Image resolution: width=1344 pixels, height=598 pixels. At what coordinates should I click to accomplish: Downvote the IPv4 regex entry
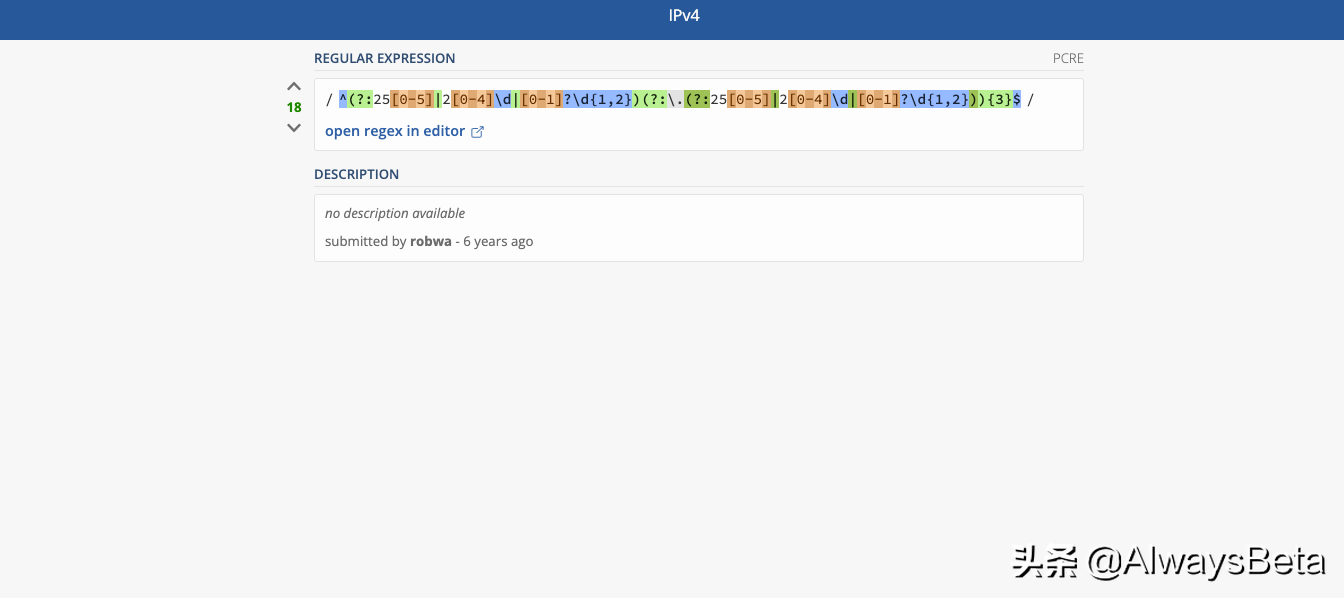[294, 128]
